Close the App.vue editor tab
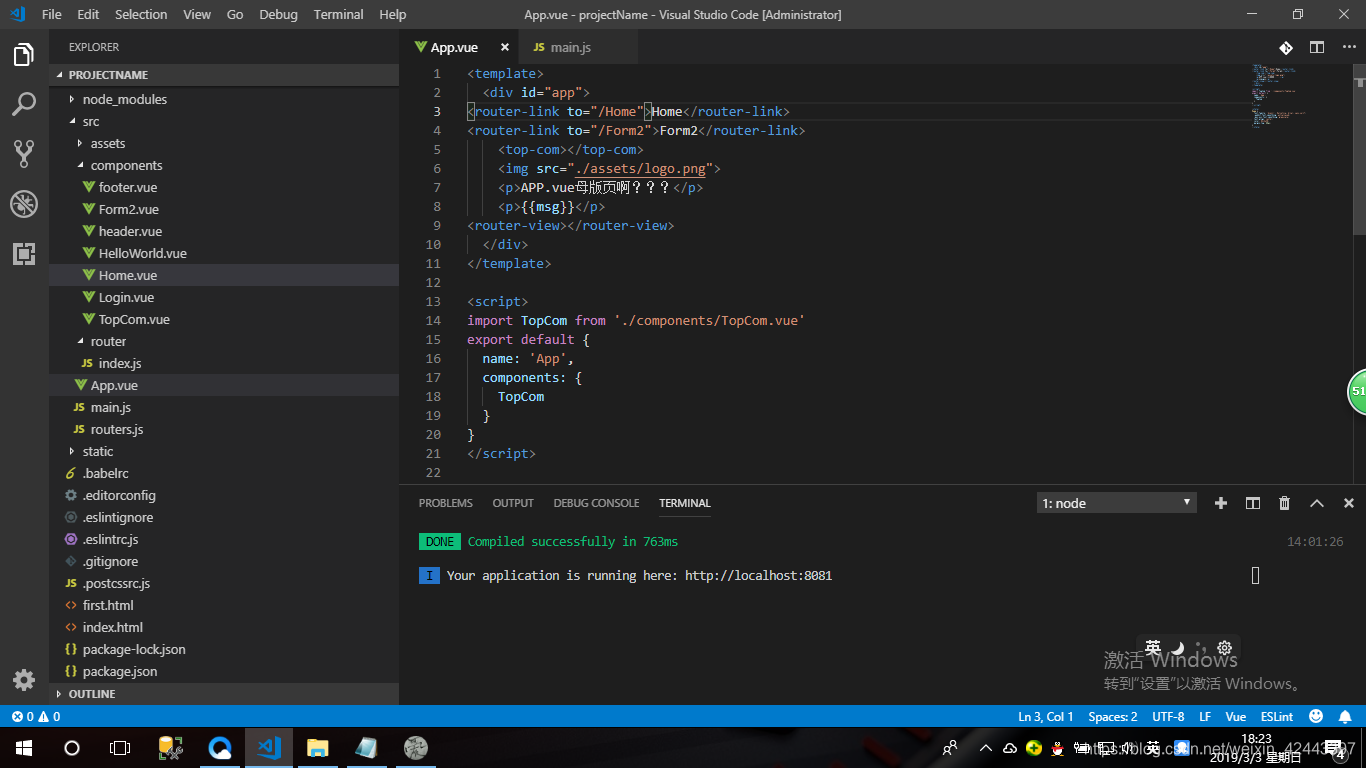The height and width of the screenshot is (768, 1366). [505, 47]
